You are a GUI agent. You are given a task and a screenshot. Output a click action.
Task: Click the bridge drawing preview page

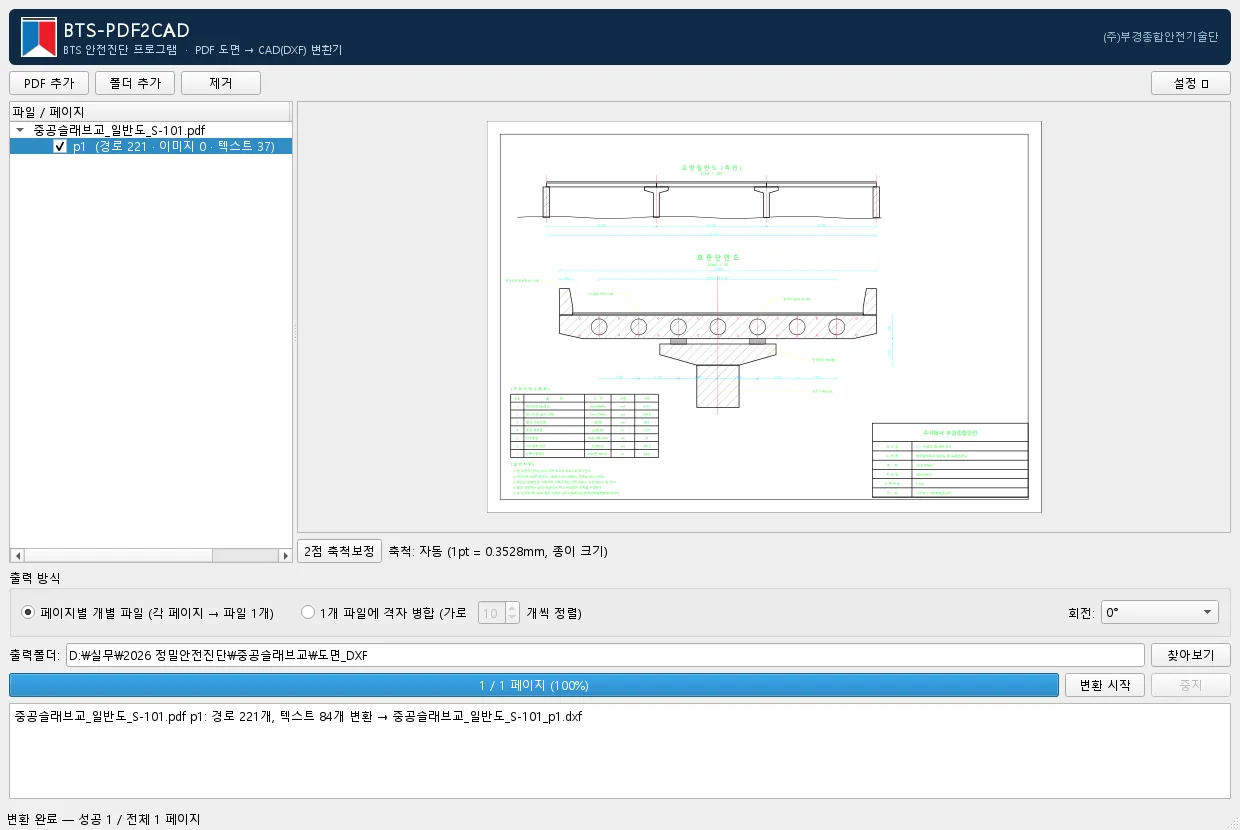[x=764, y=317]
